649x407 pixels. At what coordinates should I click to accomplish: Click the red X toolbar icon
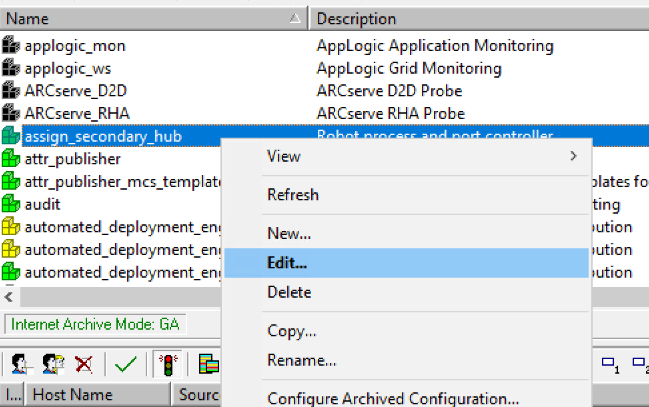coord(84,364)
